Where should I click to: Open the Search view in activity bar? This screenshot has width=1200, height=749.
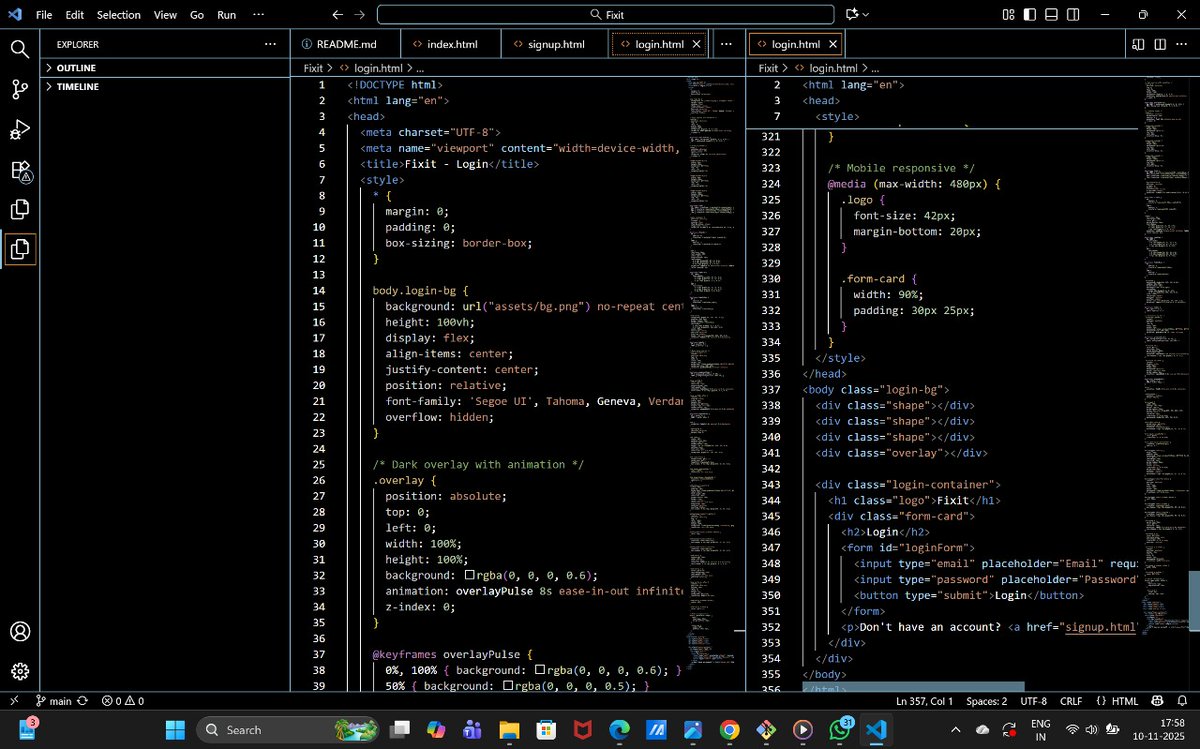tap(19, 48)
